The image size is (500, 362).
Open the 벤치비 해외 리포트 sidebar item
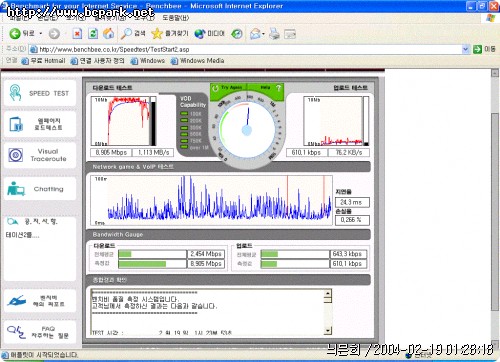click(x=40, y=301)
